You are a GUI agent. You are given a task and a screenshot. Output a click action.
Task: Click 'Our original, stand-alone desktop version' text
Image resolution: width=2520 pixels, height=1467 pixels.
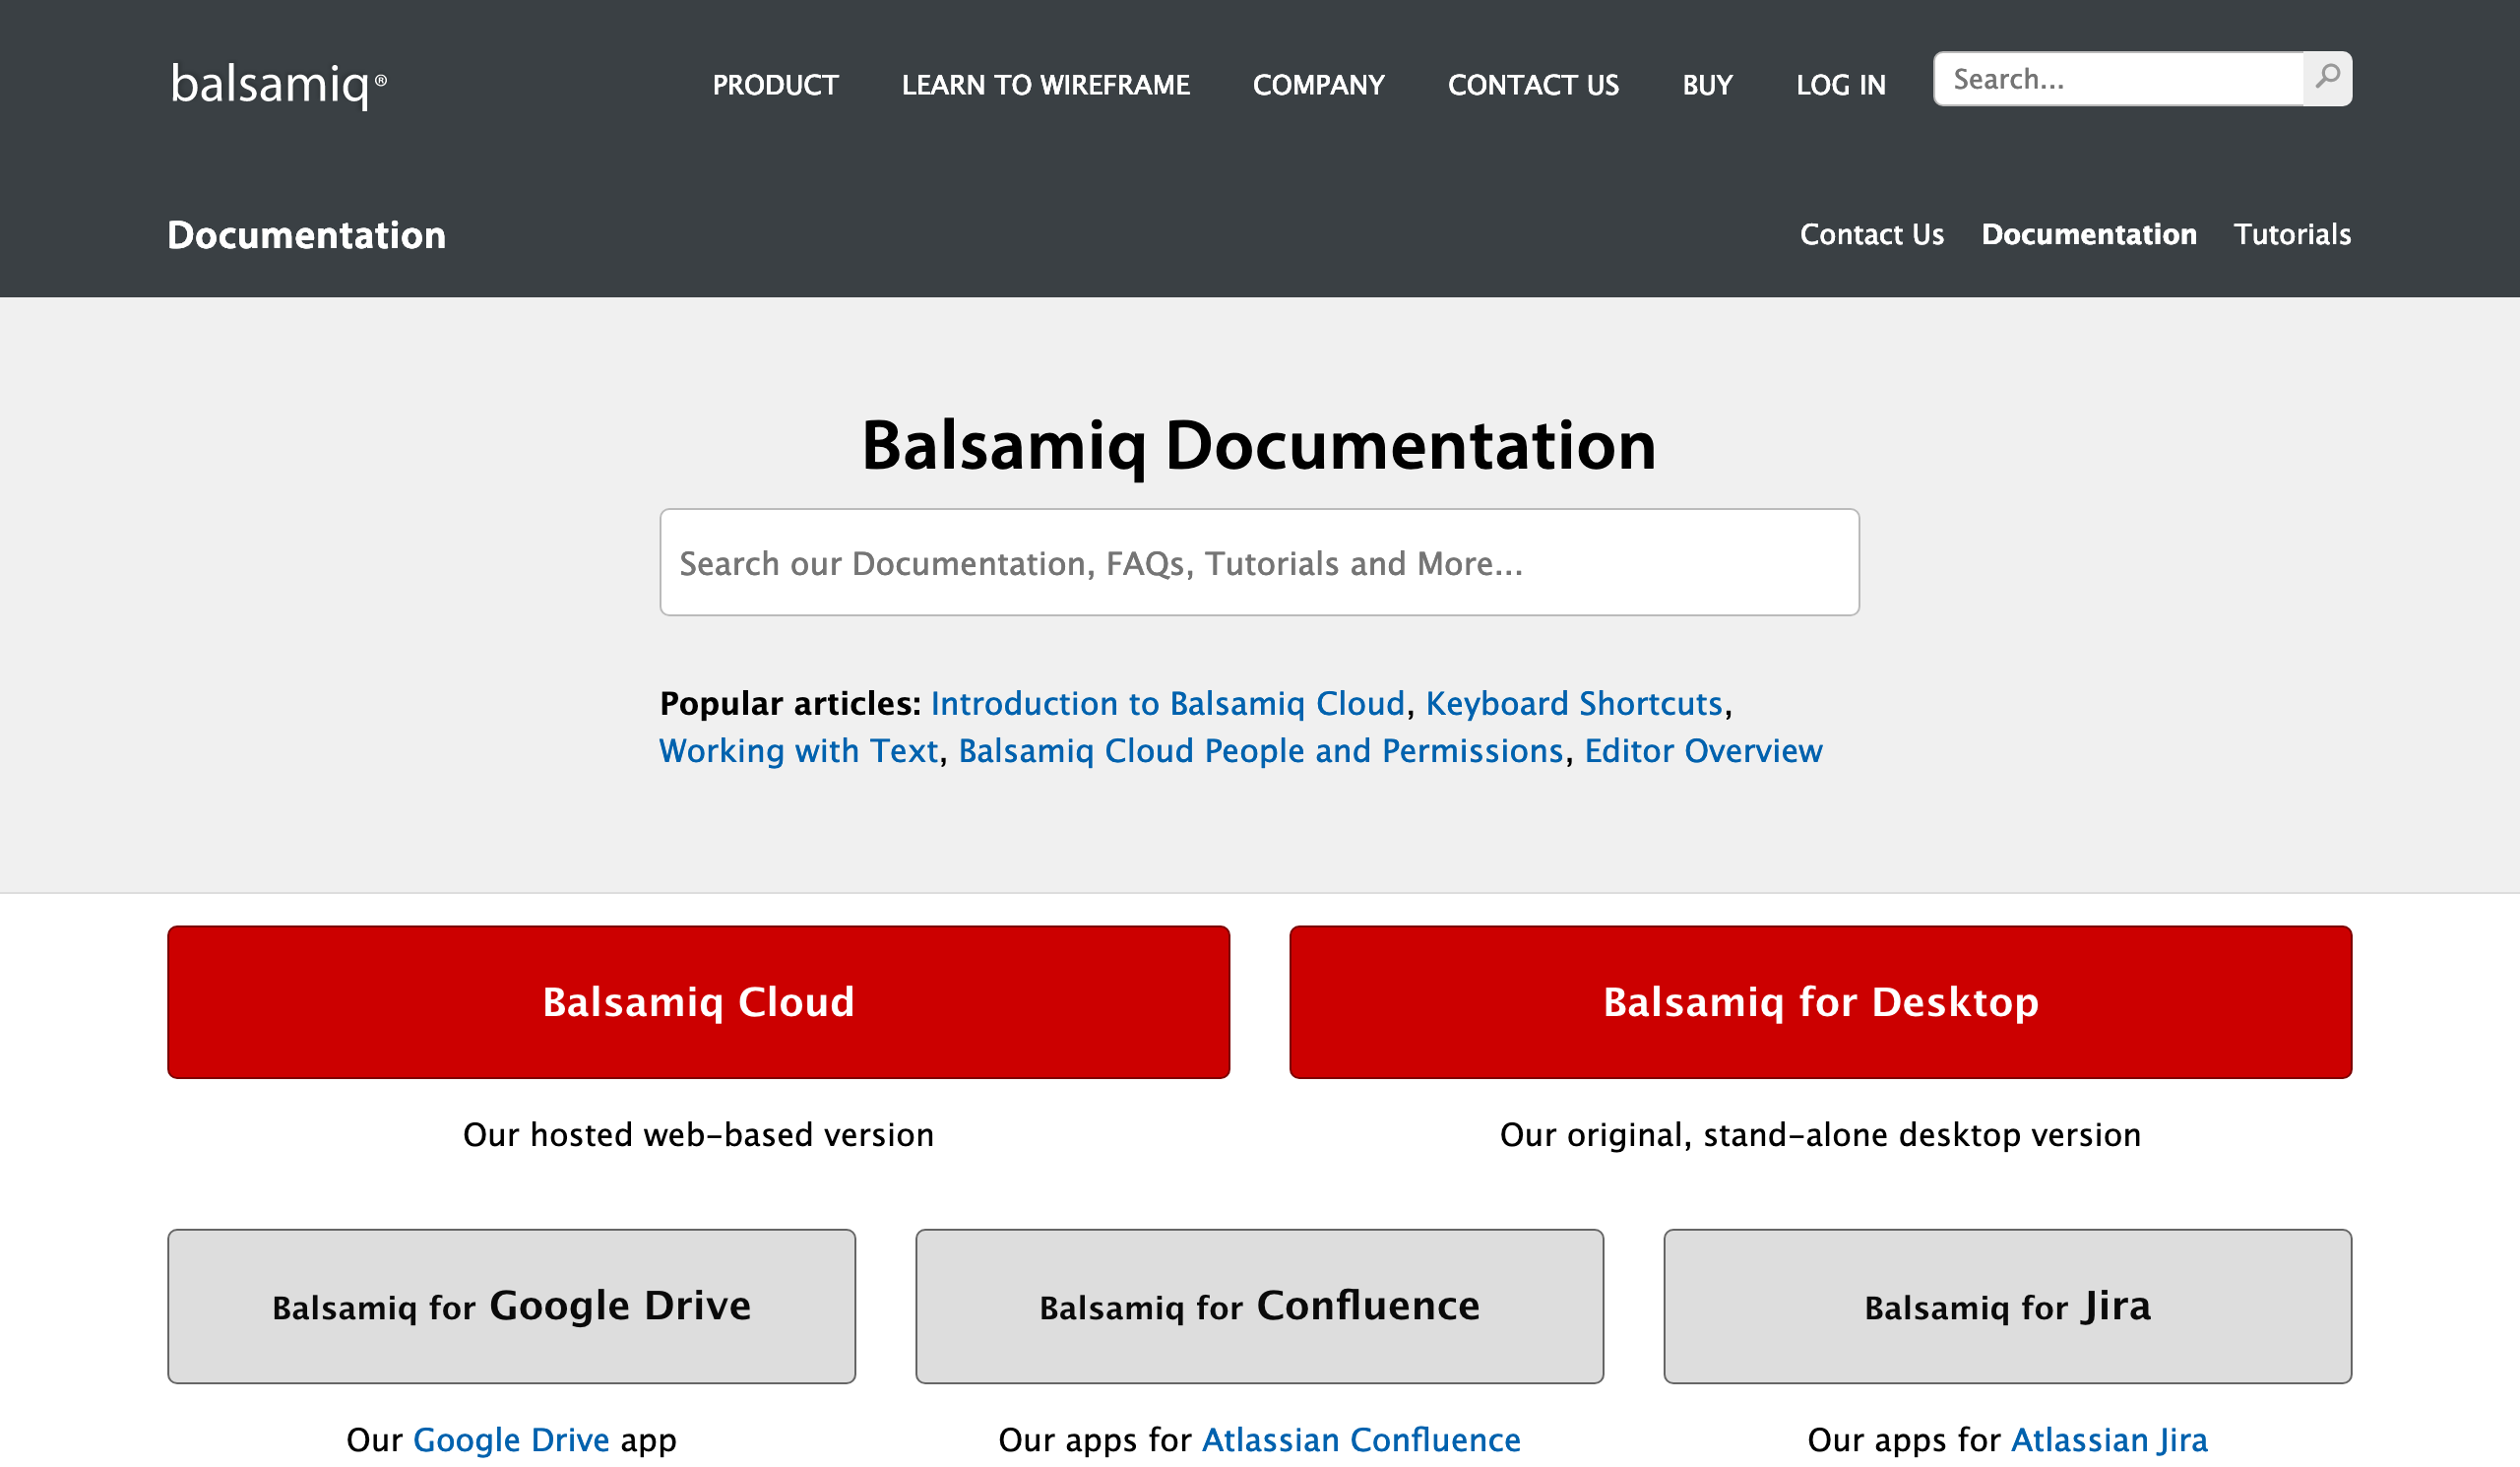pos(1820,1135)
